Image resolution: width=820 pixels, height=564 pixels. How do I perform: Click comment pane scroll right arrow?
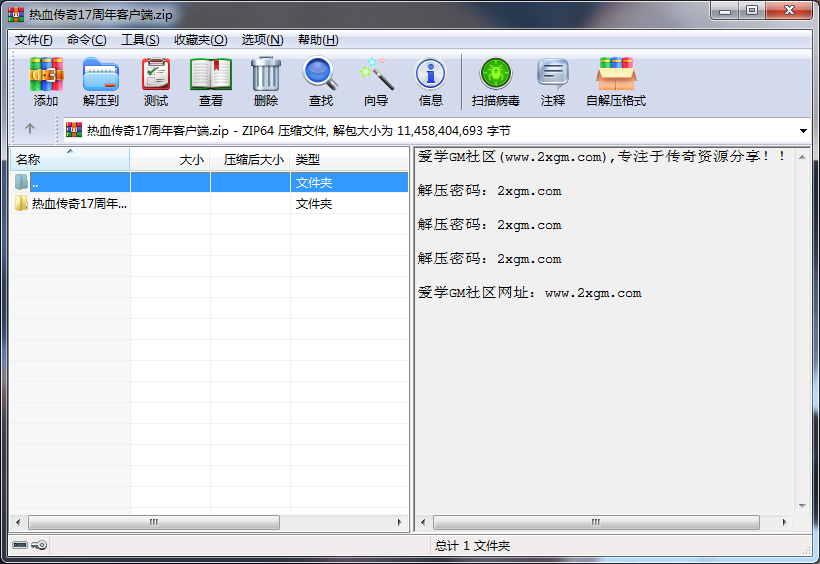[x=784, y=522]
